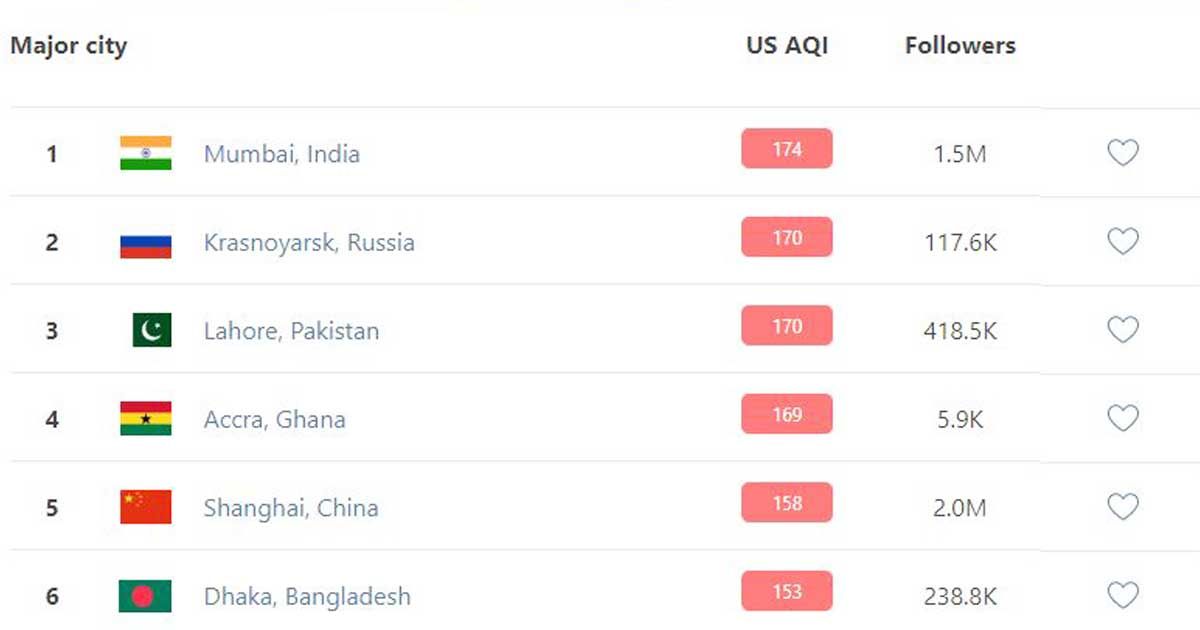Open the Shanghai, China link
This screenshot has height=630, width=1200.
pos(291,508)
